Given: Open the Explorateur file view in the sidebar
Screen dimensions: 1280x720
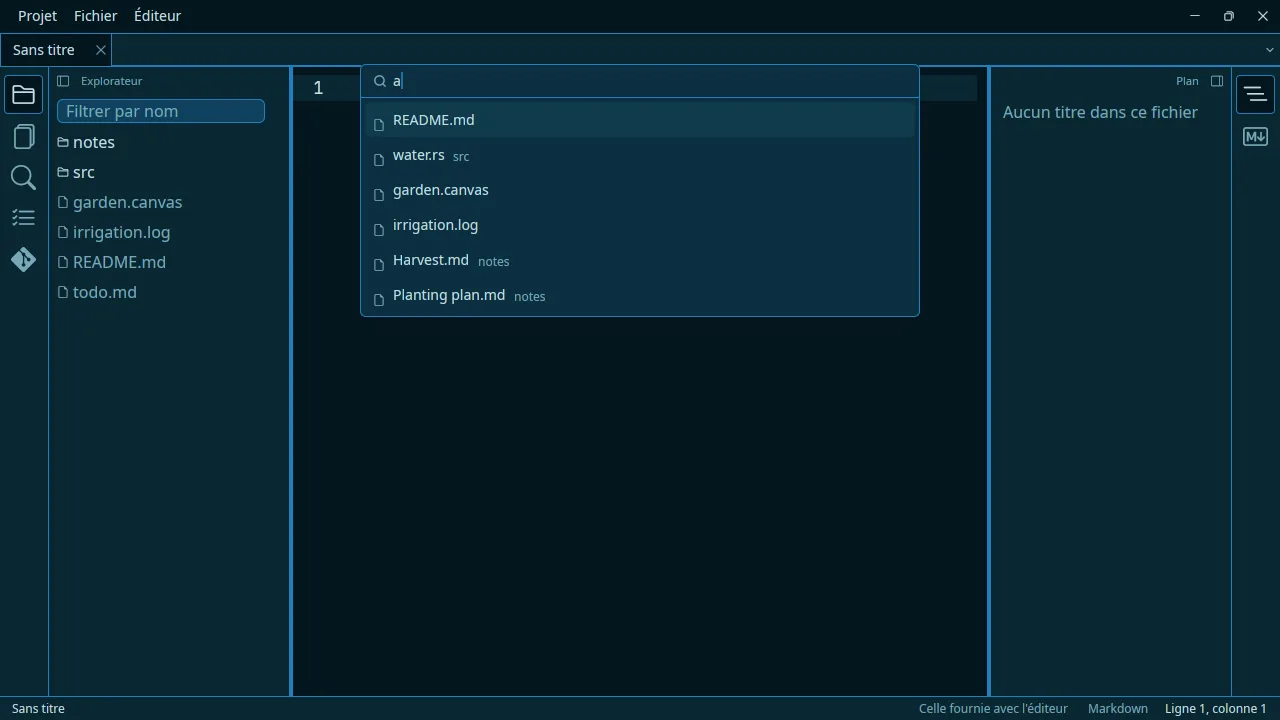Looking at the screenshot, I should click(x=23, y=95).
